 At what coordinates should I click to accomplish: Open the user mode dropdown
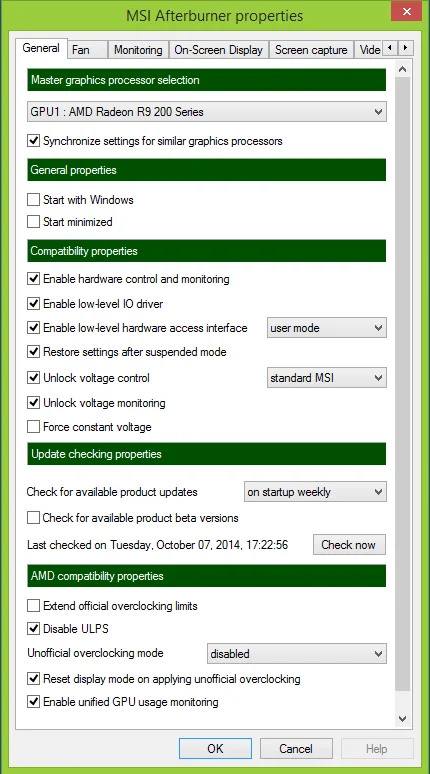click(327, 328)
